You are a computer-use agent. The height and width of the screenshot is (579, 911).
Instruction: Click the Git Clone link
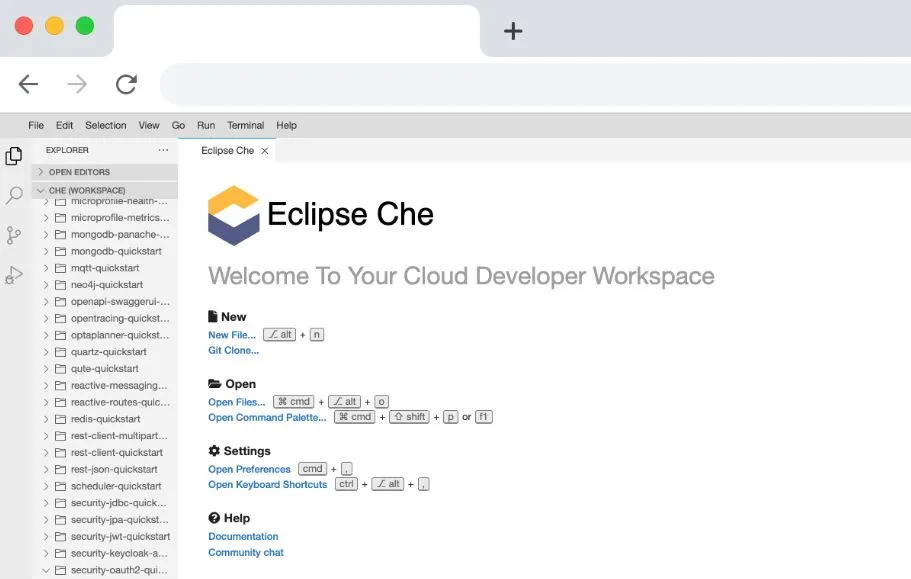[233, 350]
